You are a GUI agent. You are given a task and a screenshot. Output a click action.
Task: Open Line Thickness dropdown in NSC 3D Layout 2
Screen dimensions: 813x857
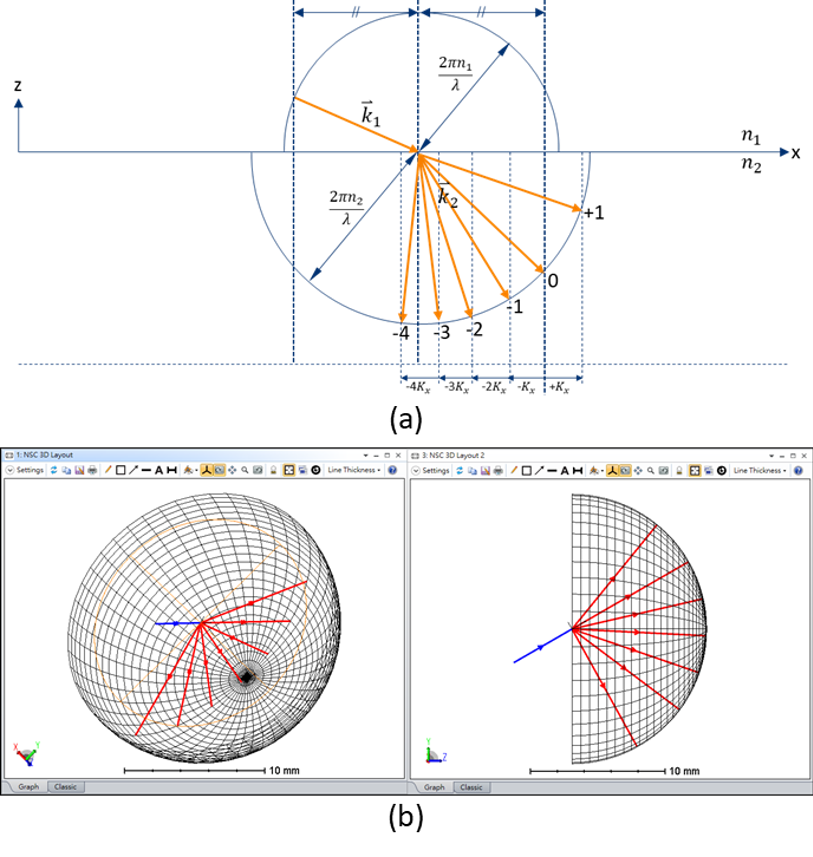(x=760, y=470)
